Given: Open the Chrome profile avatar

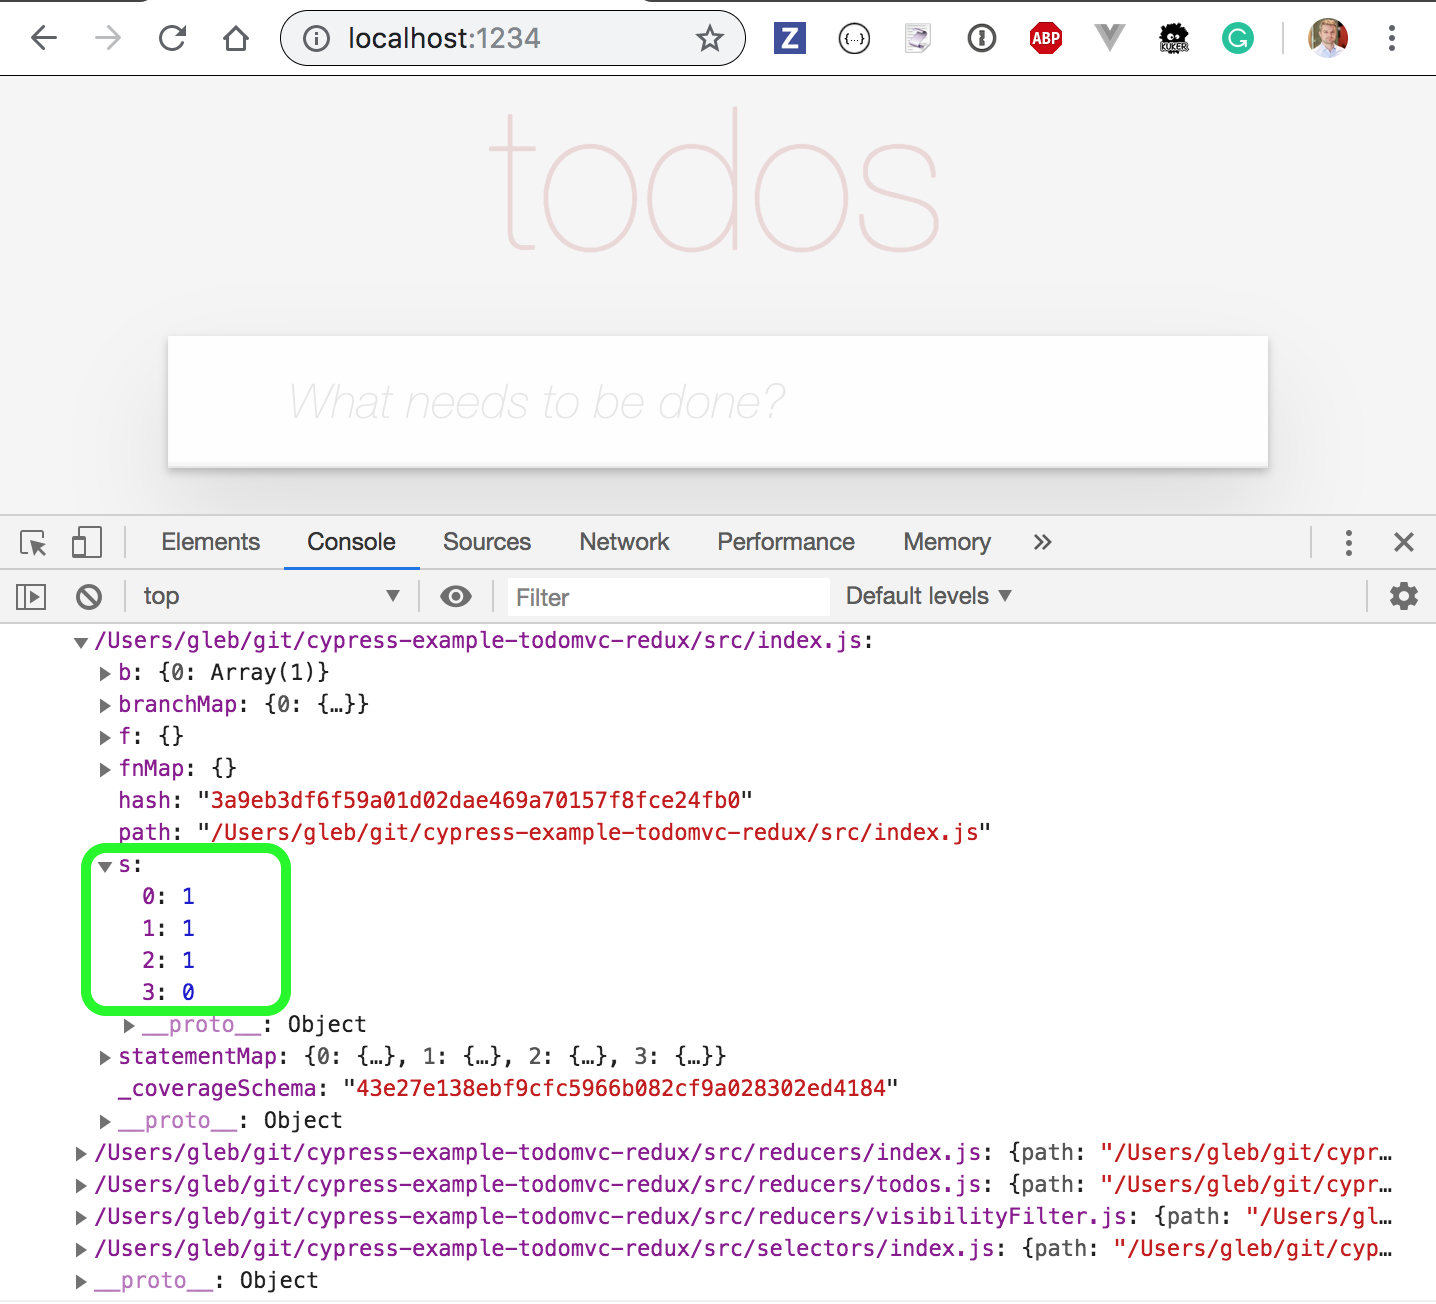Looking at the screenshot, I should [1328, 39].
